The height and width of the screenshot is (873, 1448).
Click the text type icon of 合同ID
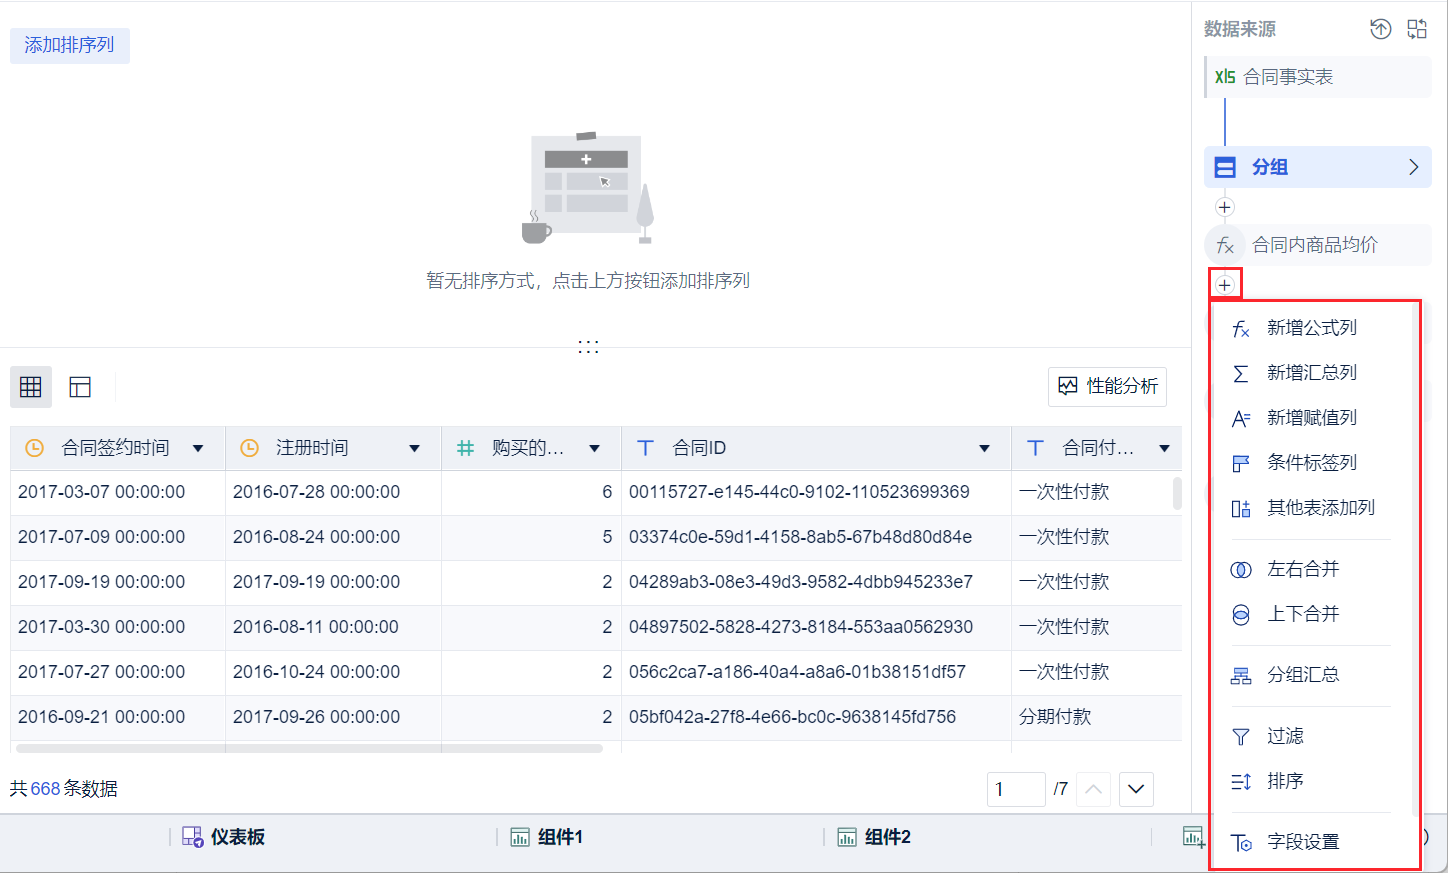645,448
